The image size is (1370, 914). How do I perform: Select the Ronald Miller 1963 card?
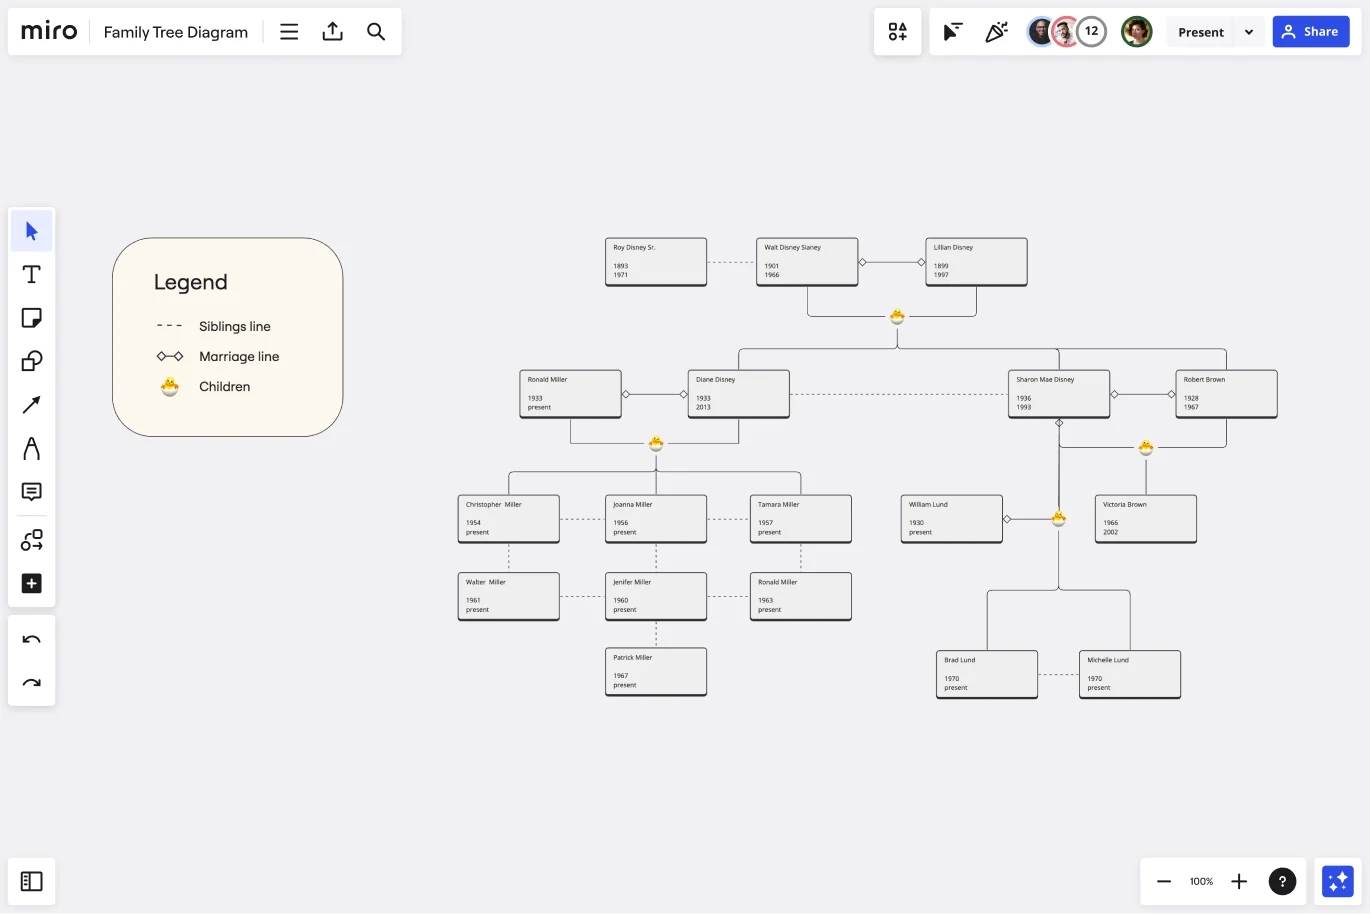tap(801, 596)
